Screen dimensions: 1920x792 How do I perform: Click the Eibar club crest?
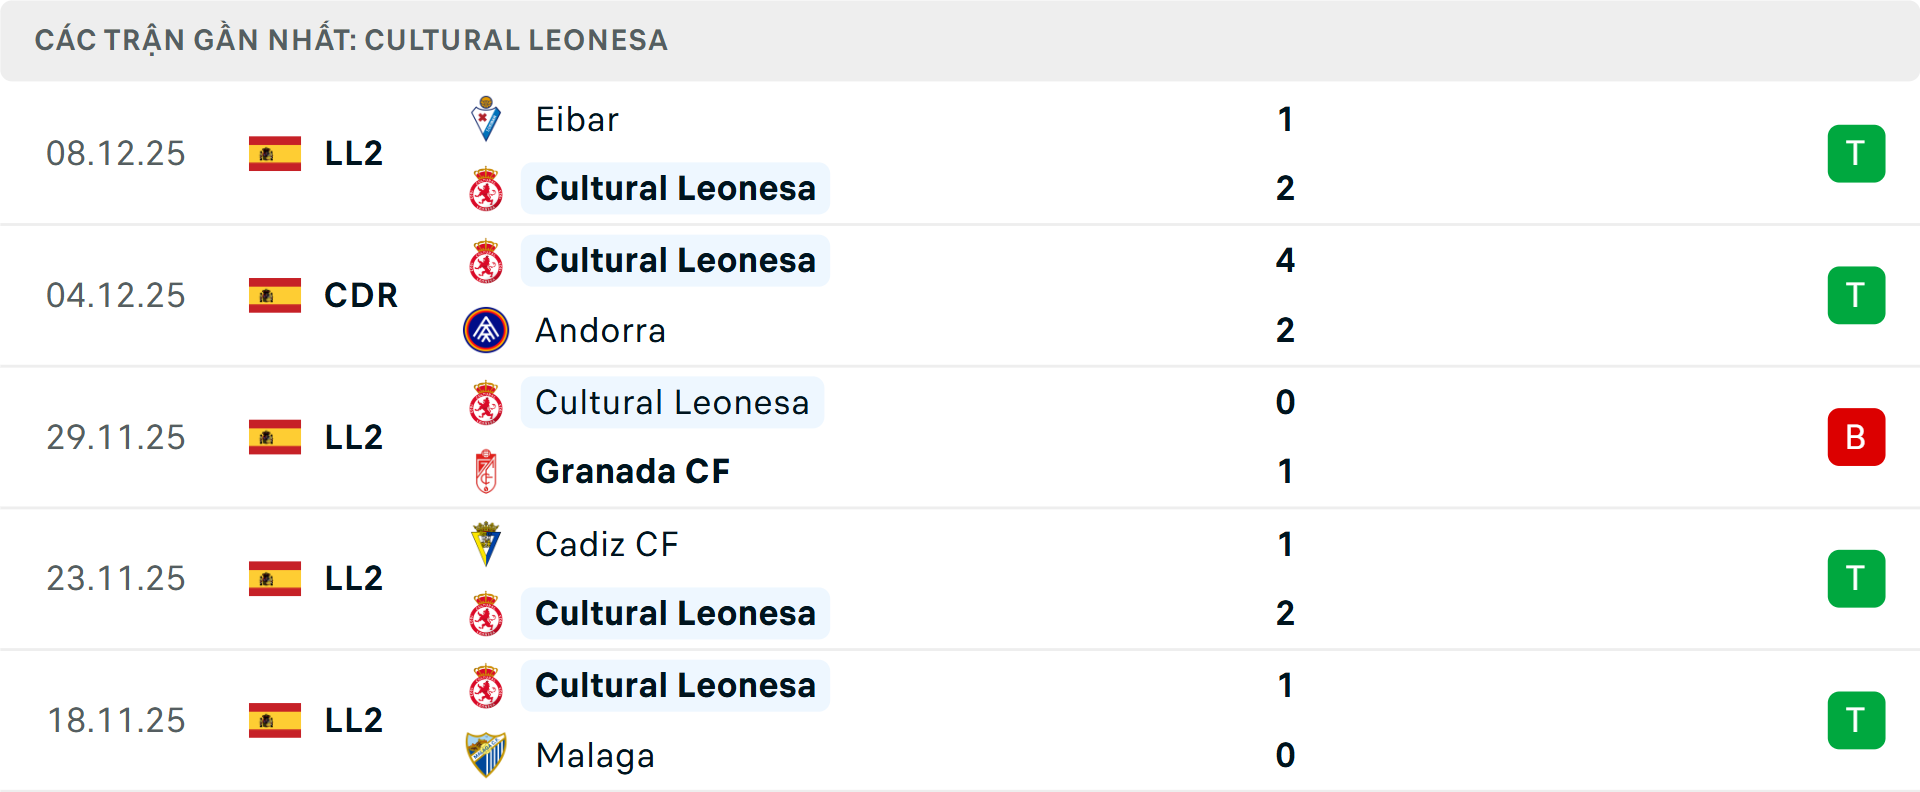coord(486,118)
